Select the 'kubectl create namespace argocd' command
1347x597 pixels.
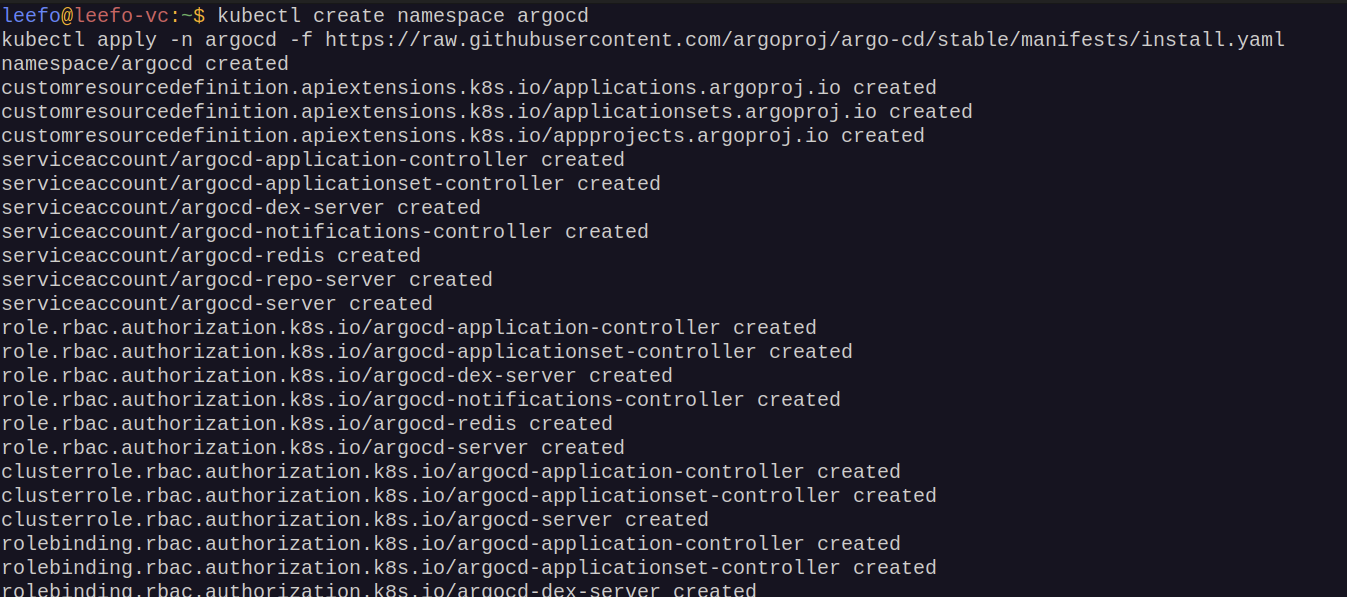click(403, 15)
